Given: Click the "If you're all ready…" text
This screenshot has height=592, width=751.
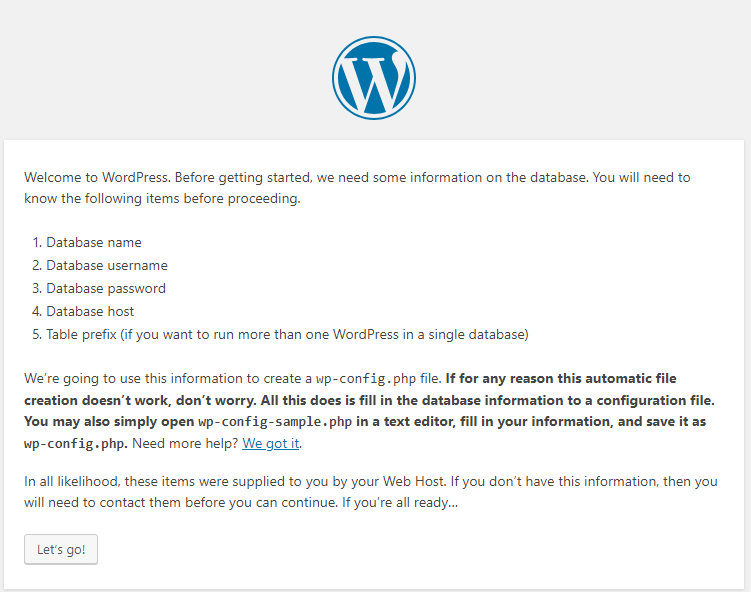Looking at the screenshot, I should [x=400, y=503].
